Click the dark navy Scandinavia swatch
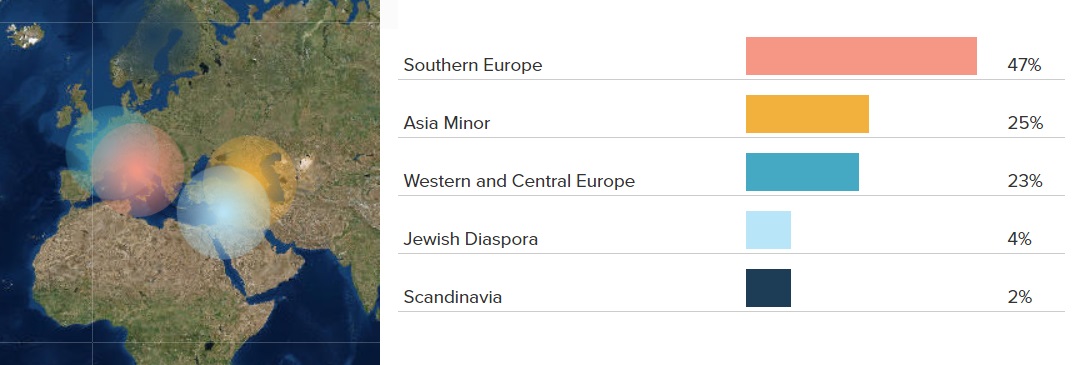Screen dimensions: 1079x365 (x=768, y=287)
